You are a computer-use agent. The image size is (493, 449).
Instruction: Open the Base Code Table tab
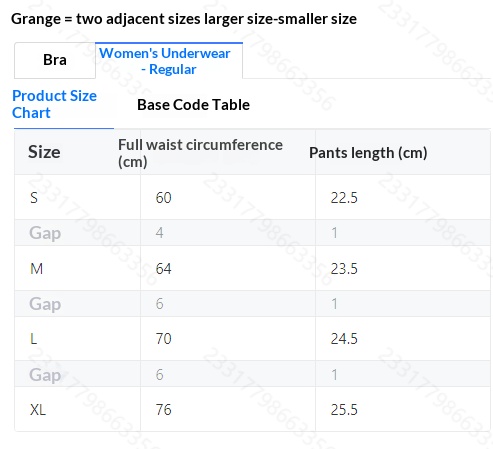pos(193,105)
